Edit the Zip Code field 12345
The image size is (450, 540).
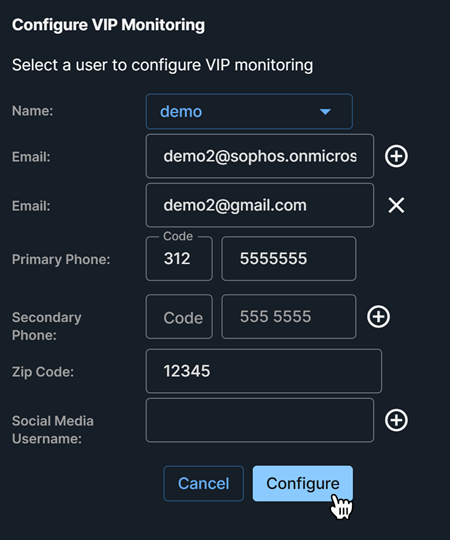pyautogui.click(x=264, y=371)
